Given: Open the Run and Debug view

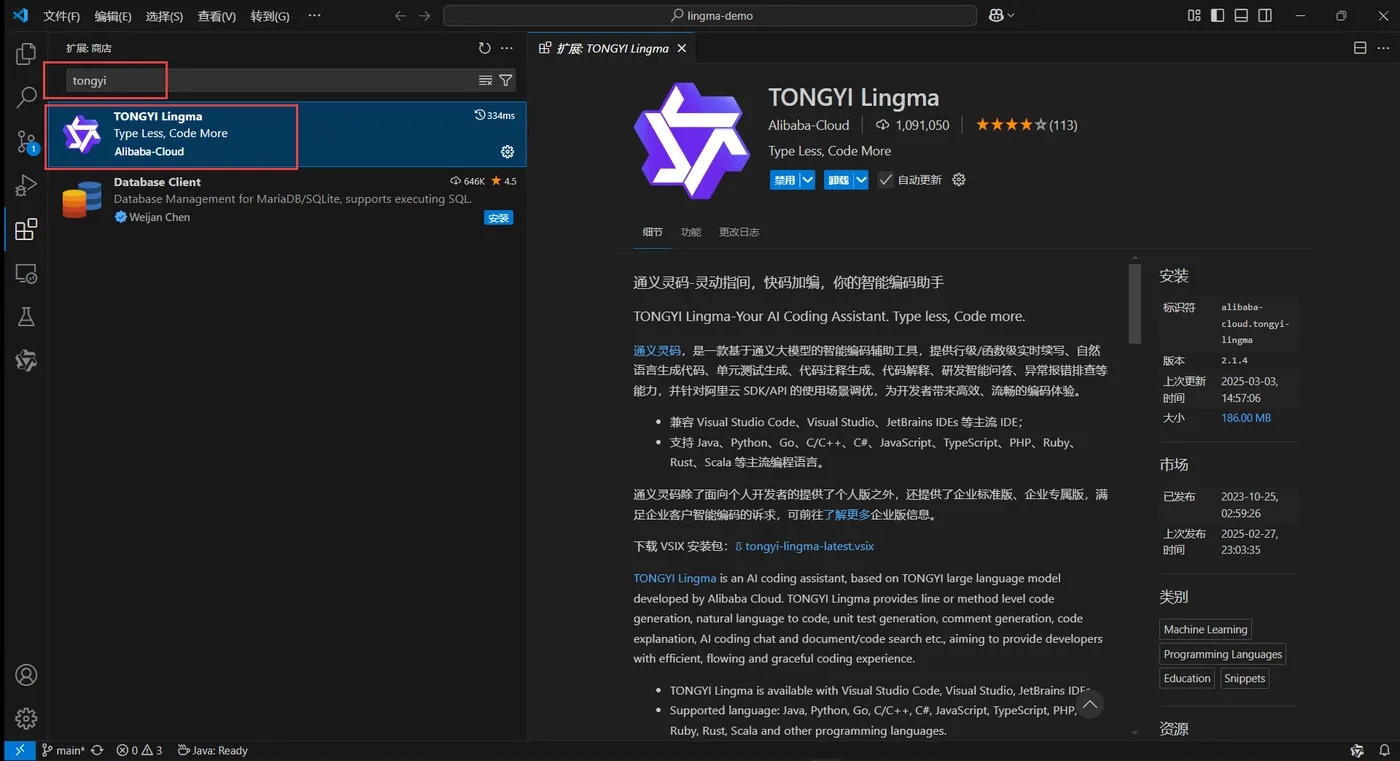Looking at the screenshot, I should pos(26,185).
